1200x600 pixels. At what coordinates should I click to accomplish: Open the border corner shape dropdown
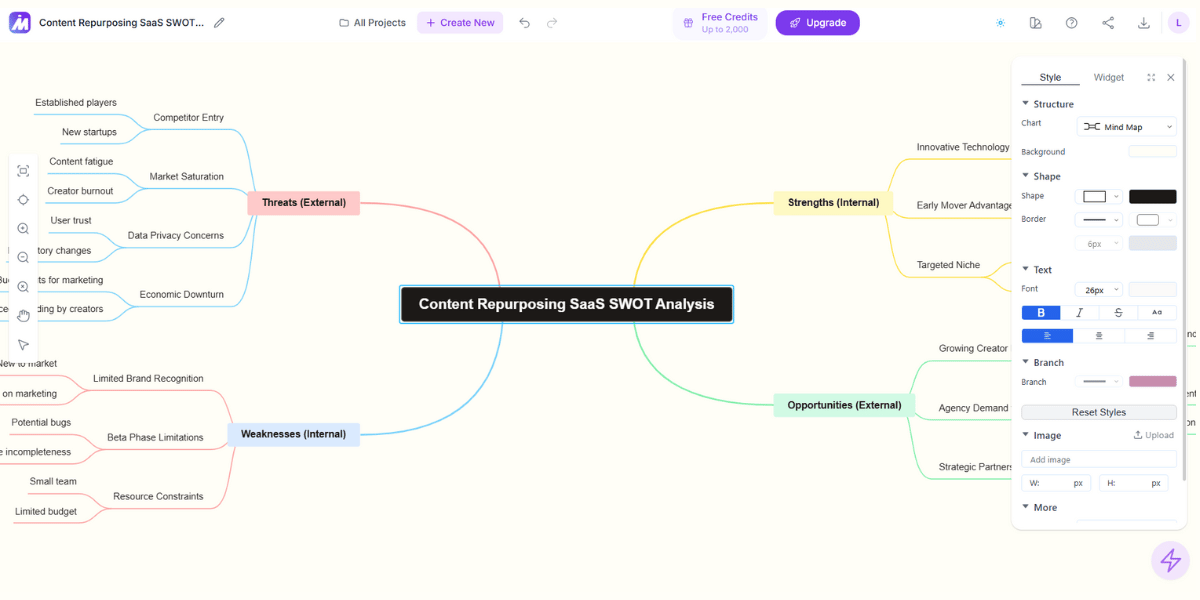pyautogui.click(x=1153, y=220)
